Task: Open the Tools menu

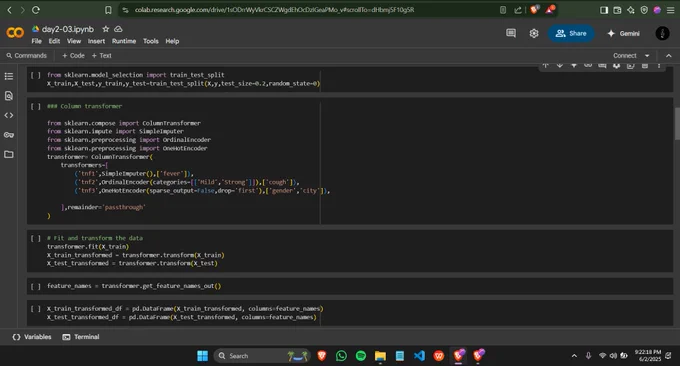Action: point(150,41)
